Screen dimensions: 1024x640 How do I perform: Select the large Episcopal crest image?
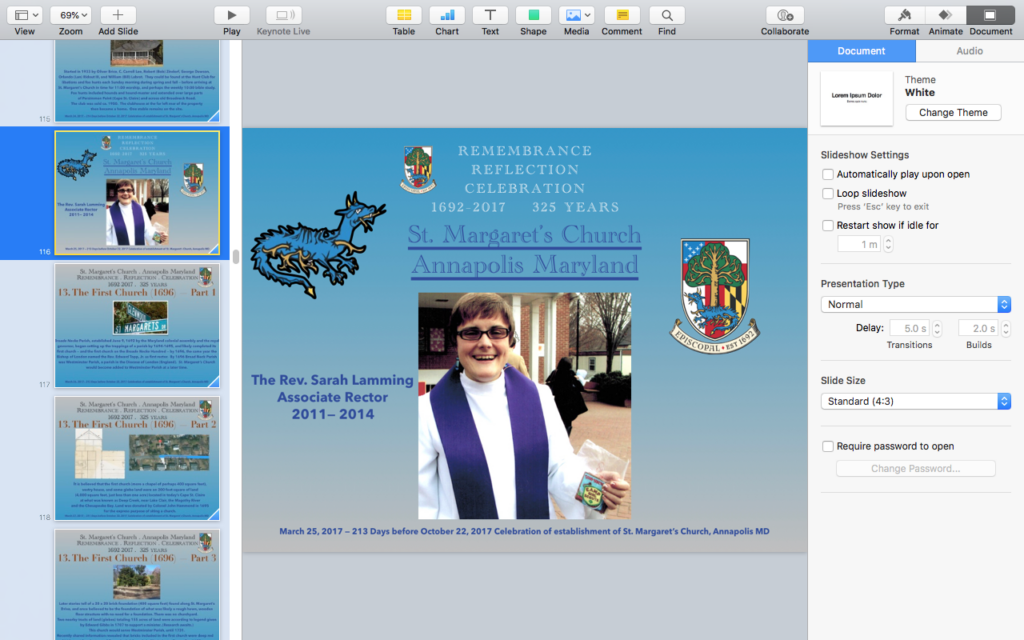(x=714, y=296)
